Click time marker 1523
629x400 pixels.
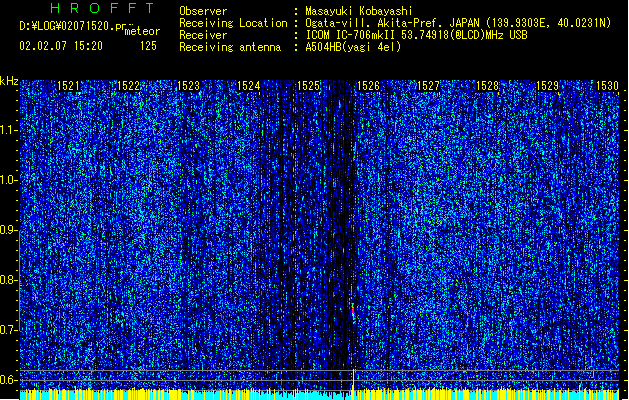pos(188,86)
